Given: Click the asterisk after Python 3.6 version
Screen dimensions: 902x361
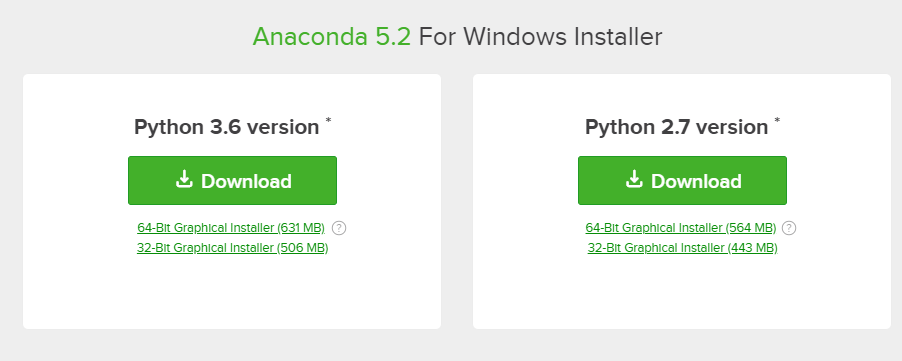Looking at the screenshot, I should point(328,120).
